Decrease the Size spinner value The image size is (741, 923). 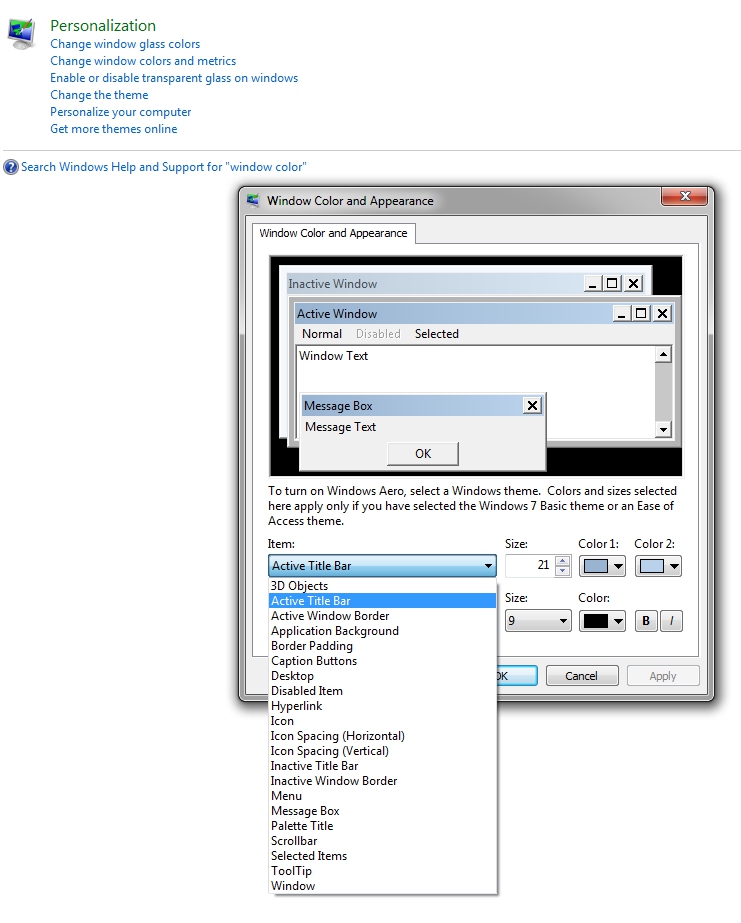point(563,571)
